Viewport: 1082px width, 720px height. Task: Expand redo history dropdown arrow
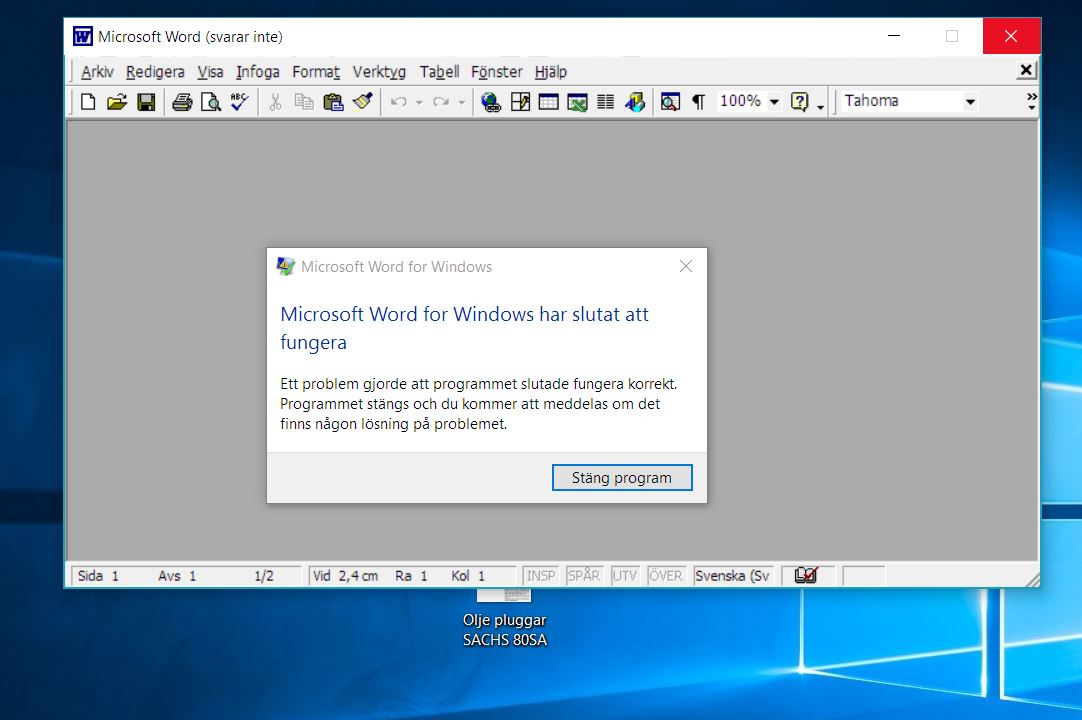[462, 102]
